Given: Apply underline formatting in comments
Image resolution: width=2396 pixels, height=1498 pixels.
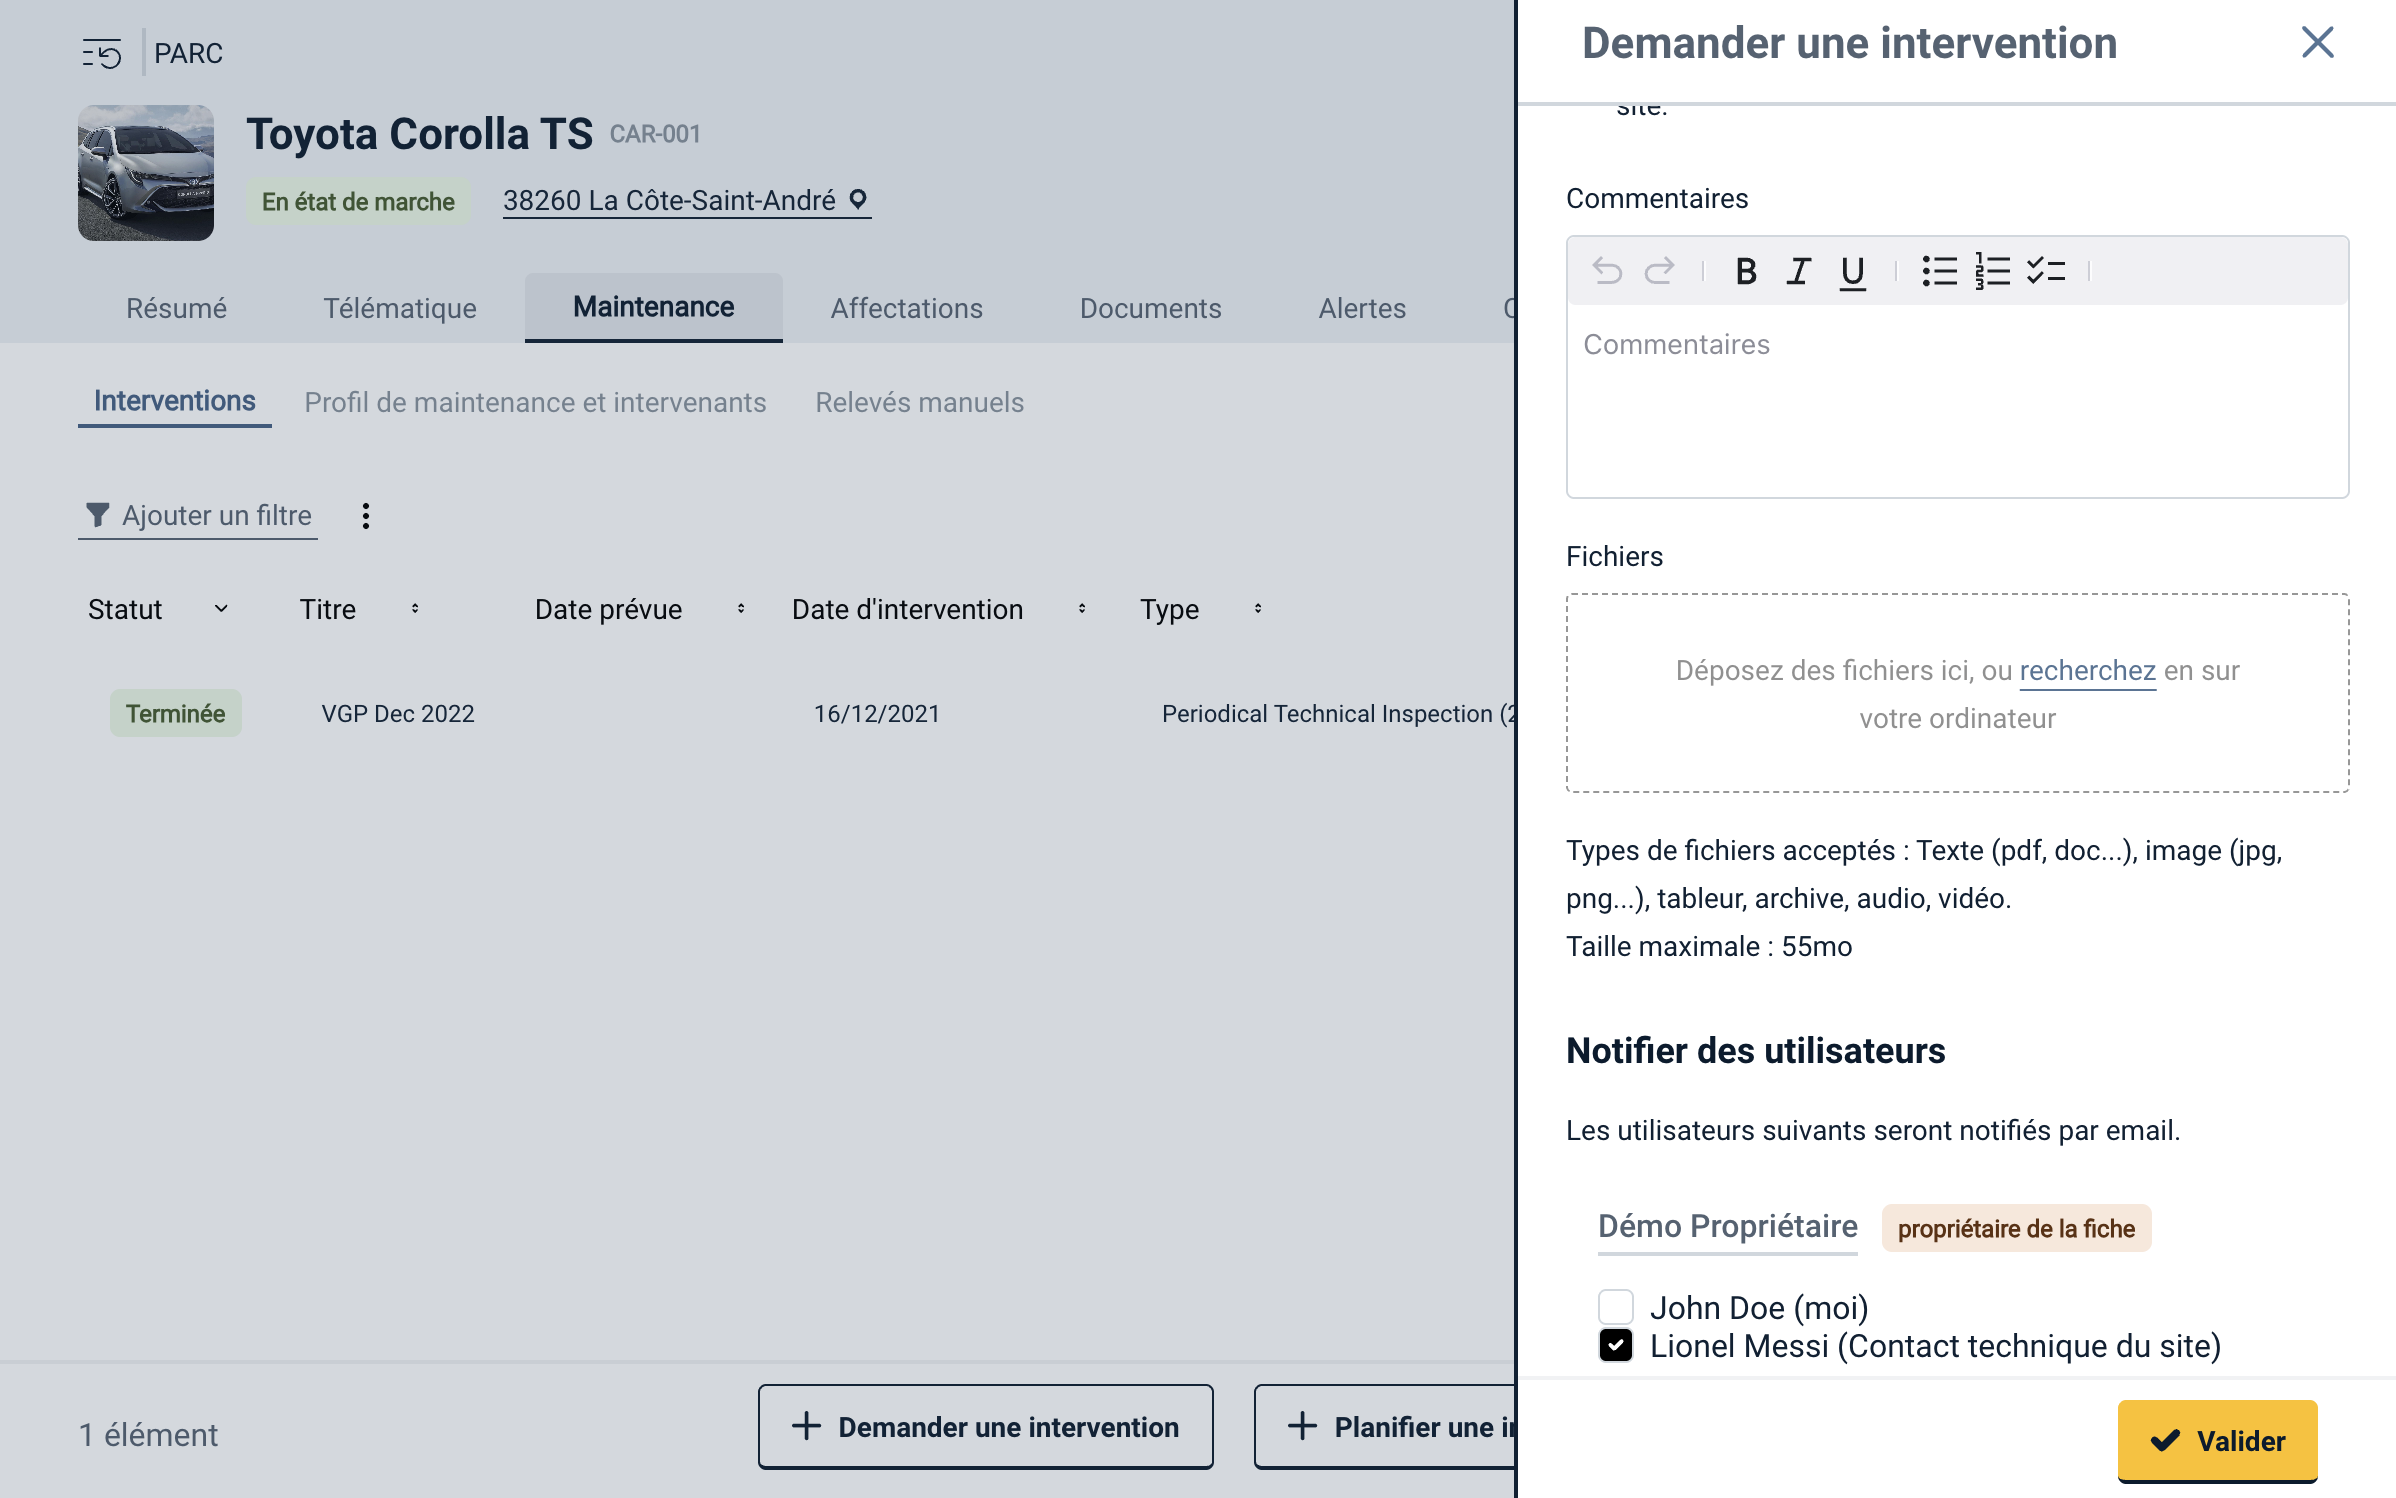Looking at the screenshot, I should [1852, 271].
